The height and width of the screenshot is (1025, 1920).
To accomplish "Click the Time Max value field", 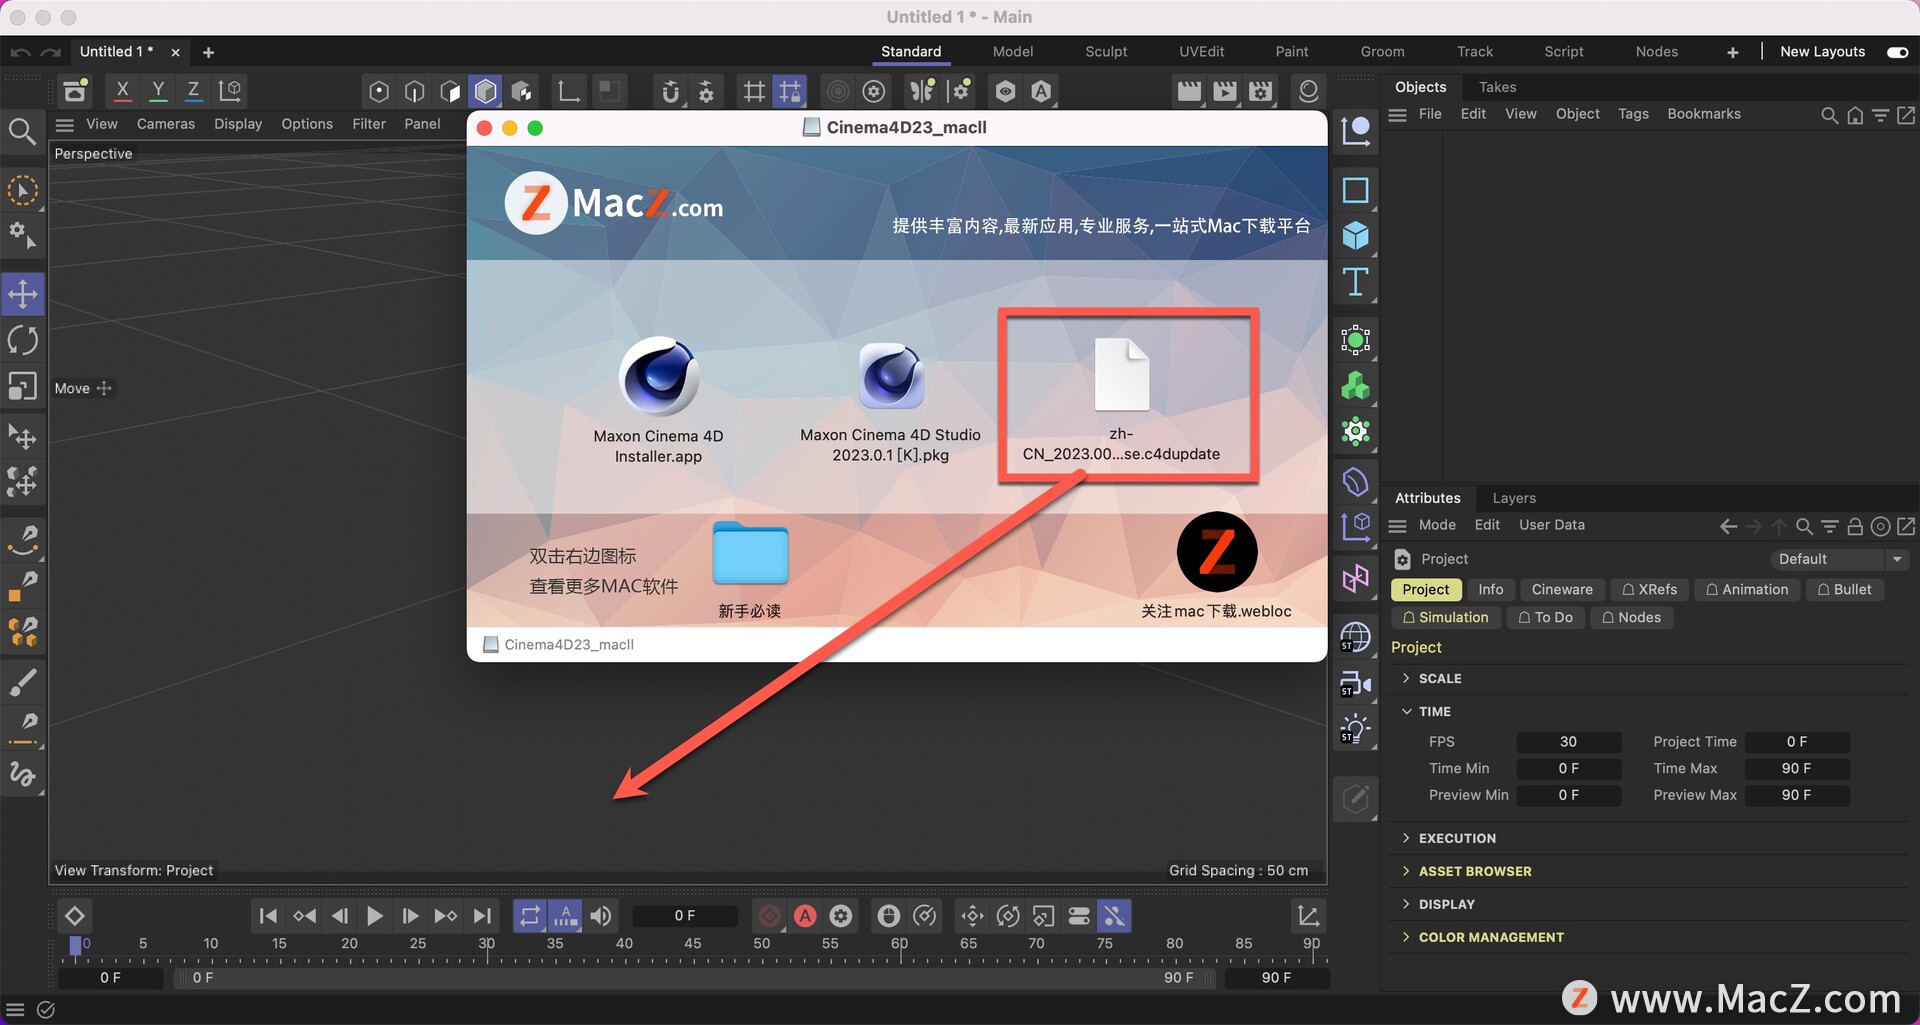I will (1796, 768).
